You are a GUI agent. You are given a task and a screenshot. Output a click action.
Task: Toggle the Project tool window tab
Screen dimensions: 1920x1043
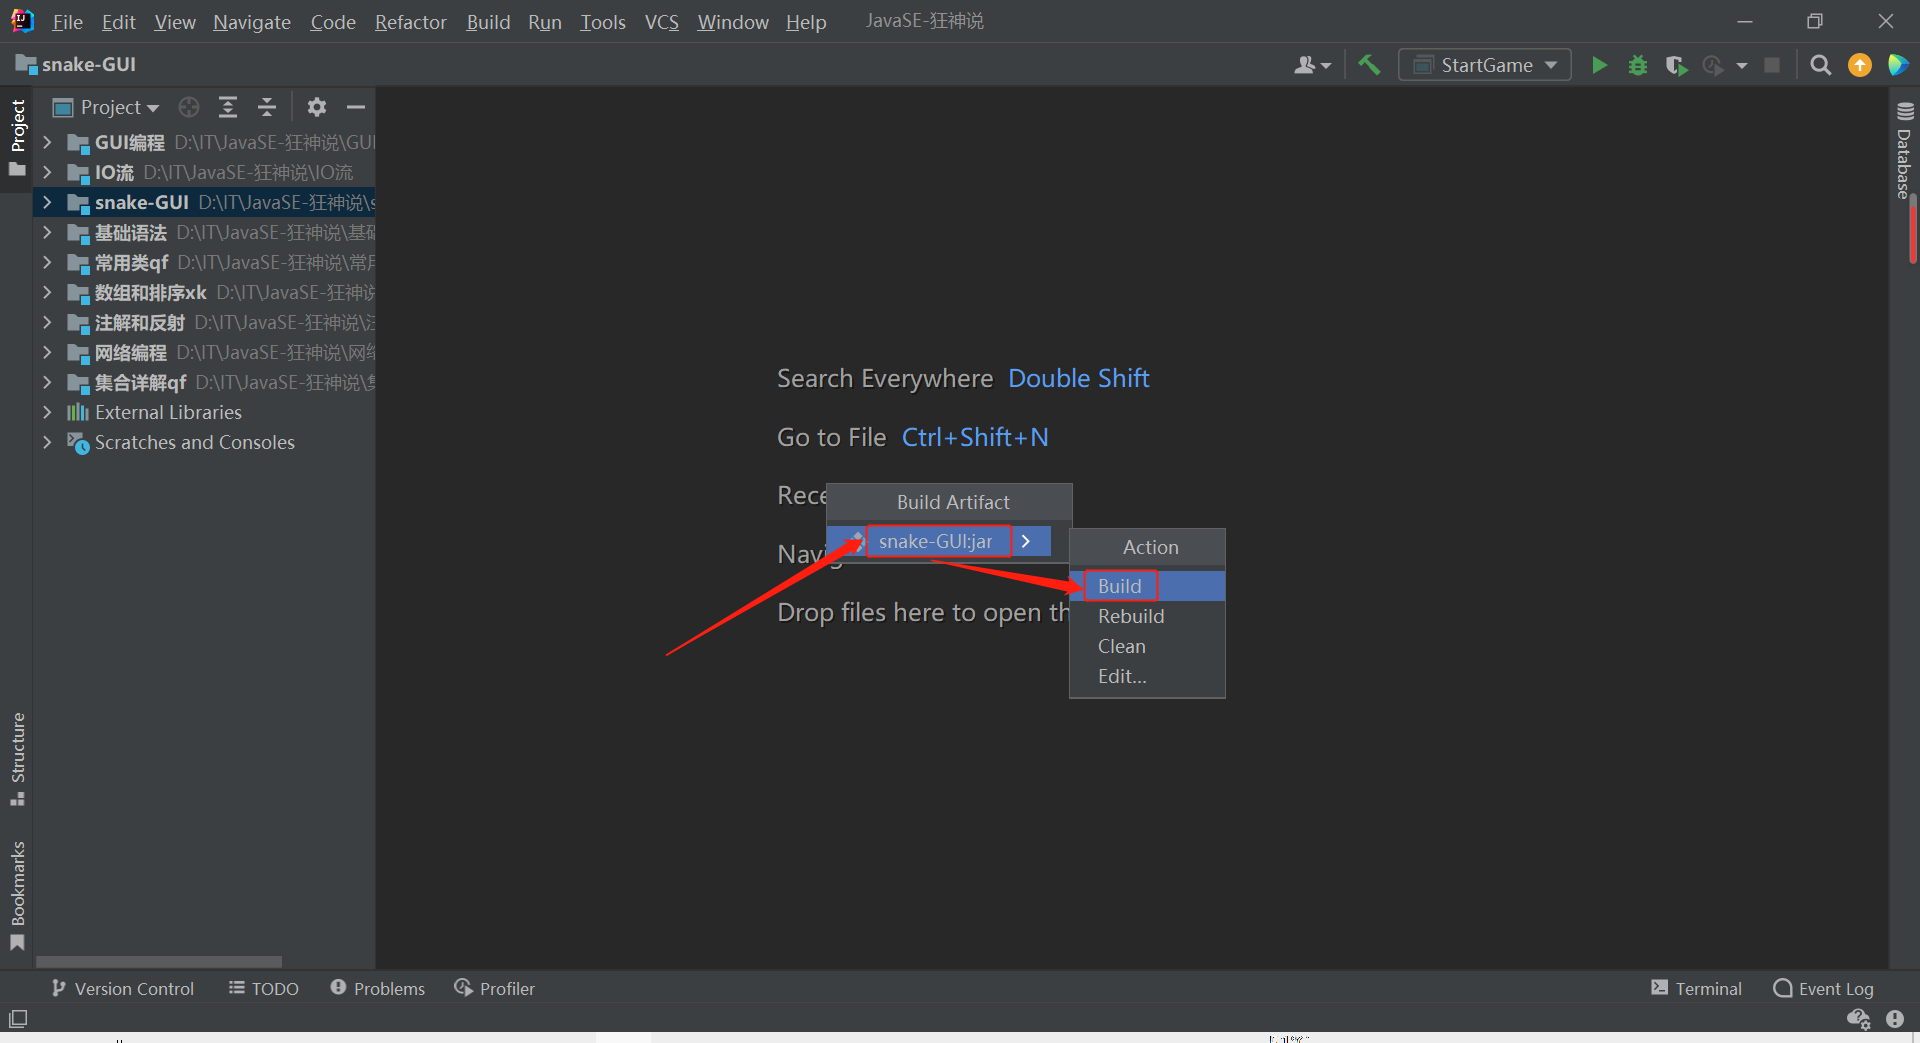(x=17, y=137)
